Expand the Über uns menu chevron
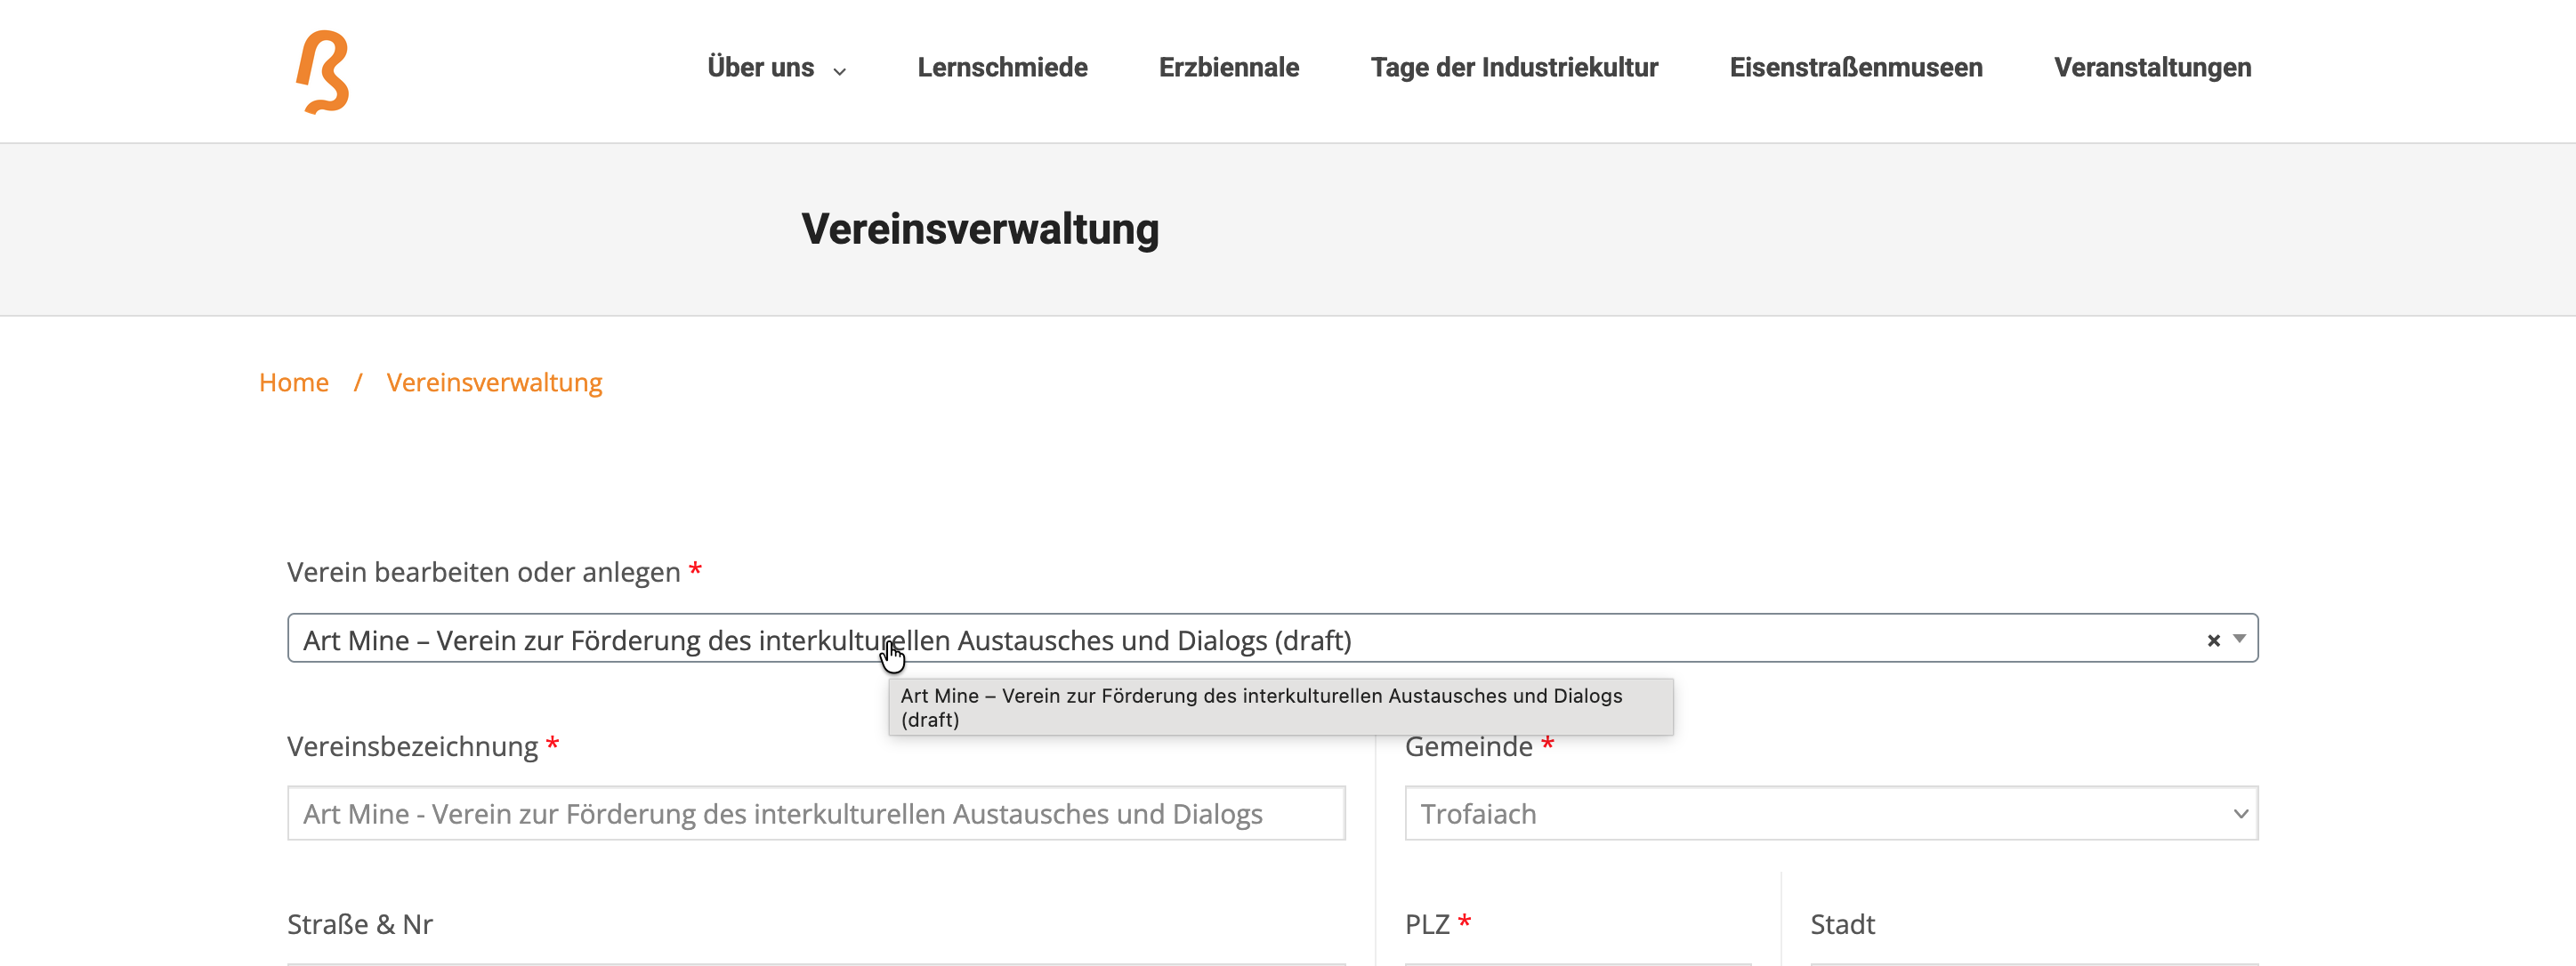The height and width of the screenshot is (966, 2576). (840, 71)
